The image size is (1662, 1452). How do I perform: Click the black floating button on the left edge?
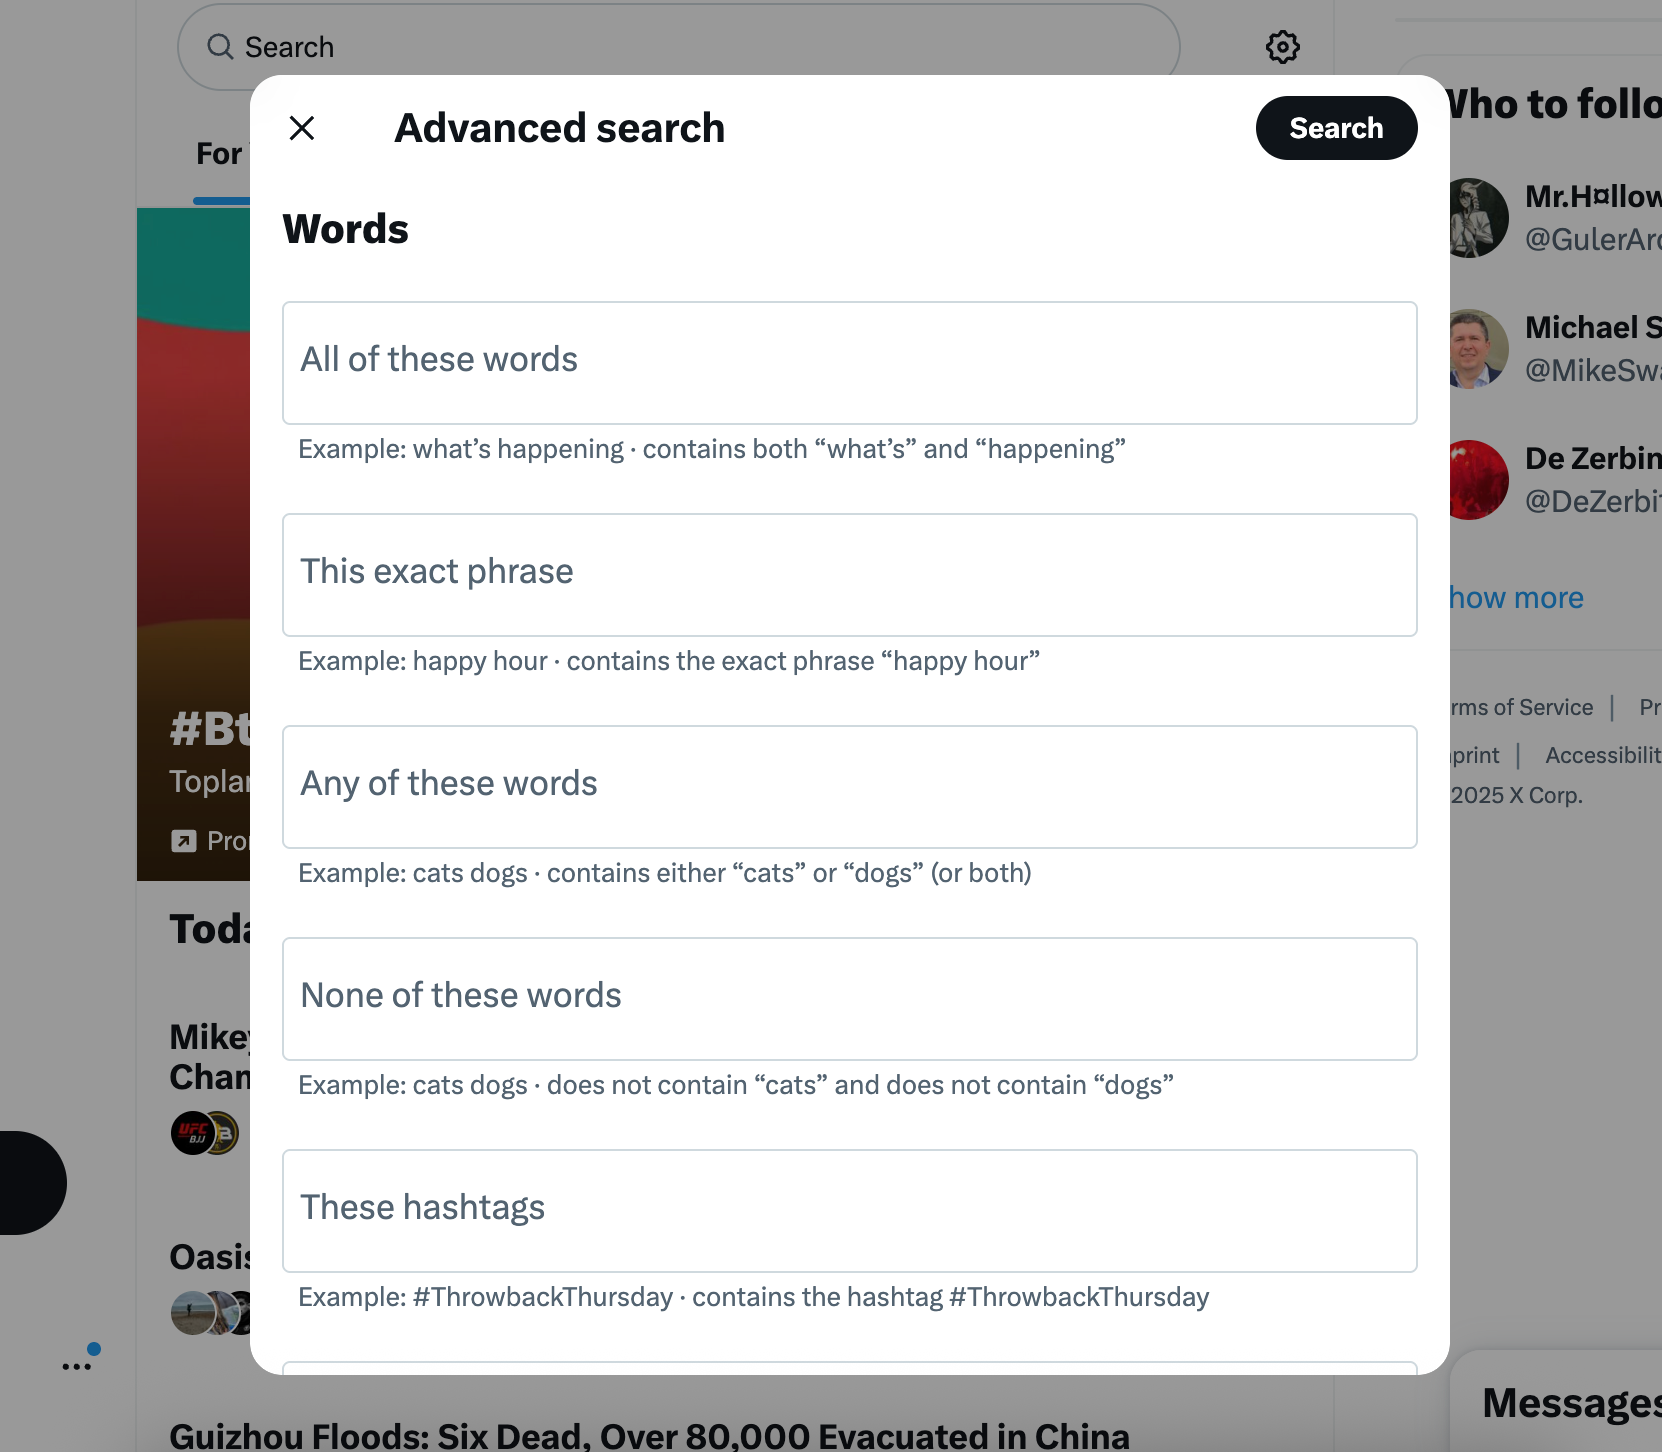click(20, 1182)
